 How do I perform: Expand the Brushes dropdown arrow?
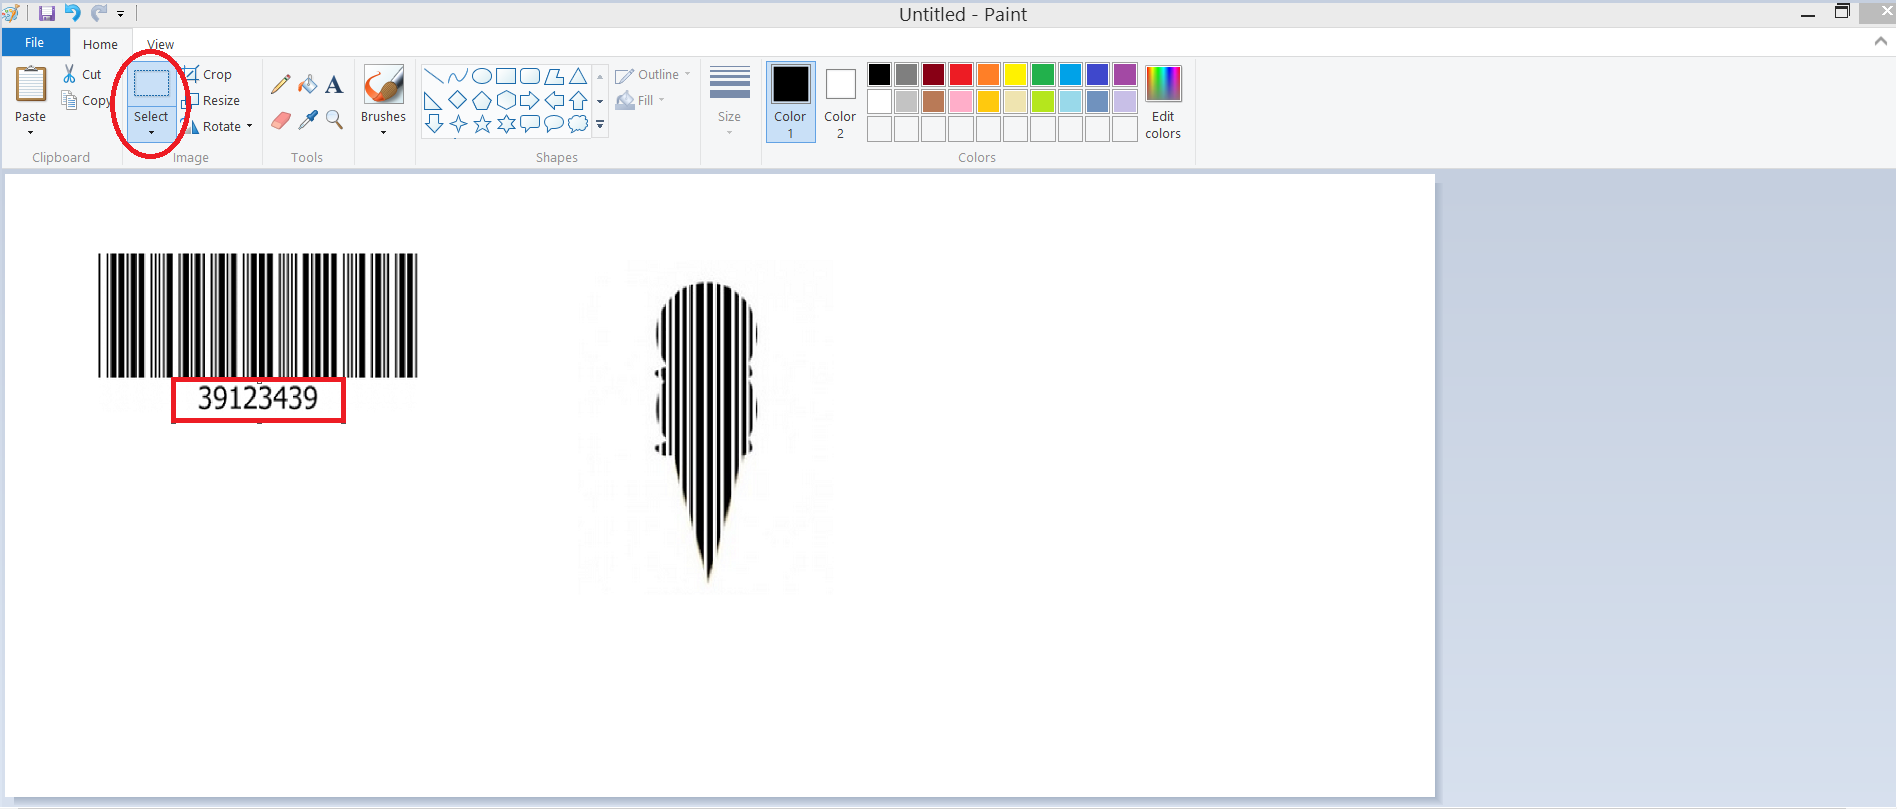pyautogui.click(x=383, y=132)
